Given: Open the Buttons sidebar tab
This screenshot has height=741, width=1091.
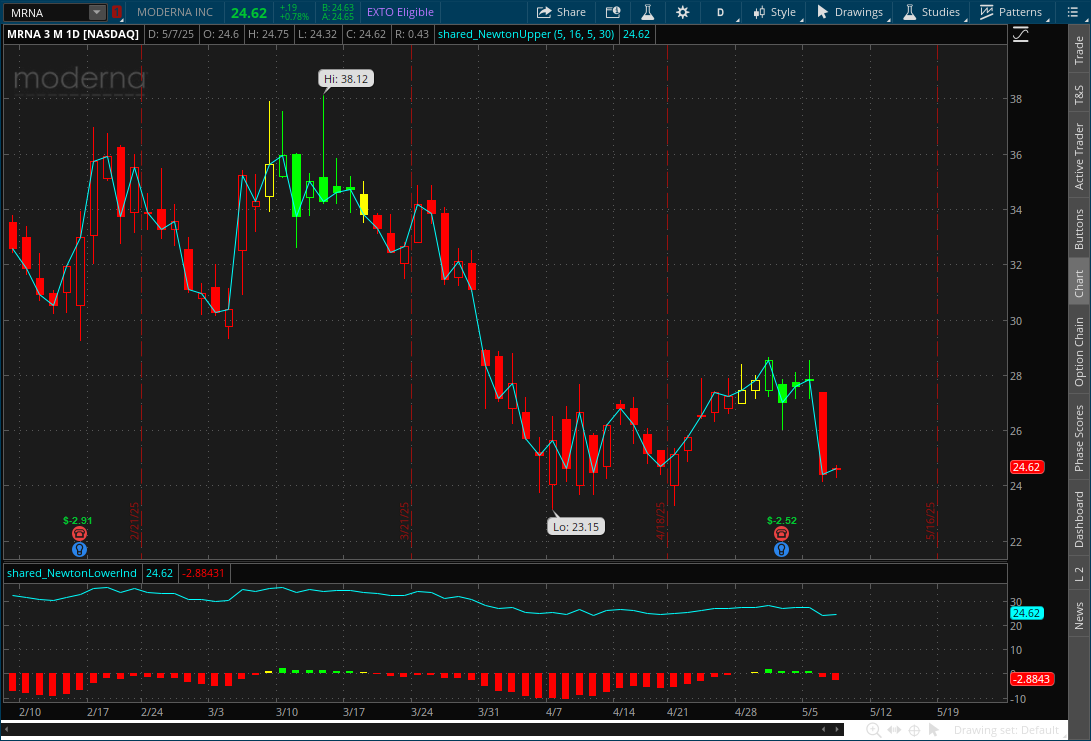Looking at the screenshot, I should click(1079, 229).
